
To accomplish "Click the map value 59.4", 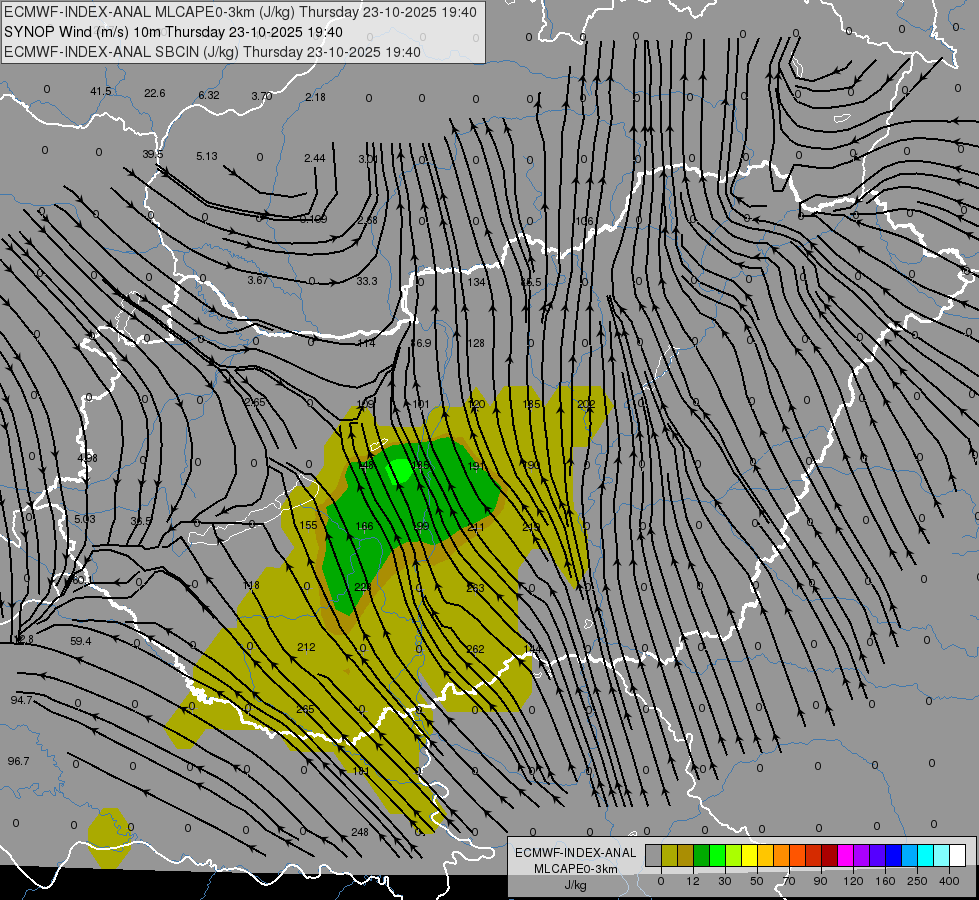I will [81, 641].
